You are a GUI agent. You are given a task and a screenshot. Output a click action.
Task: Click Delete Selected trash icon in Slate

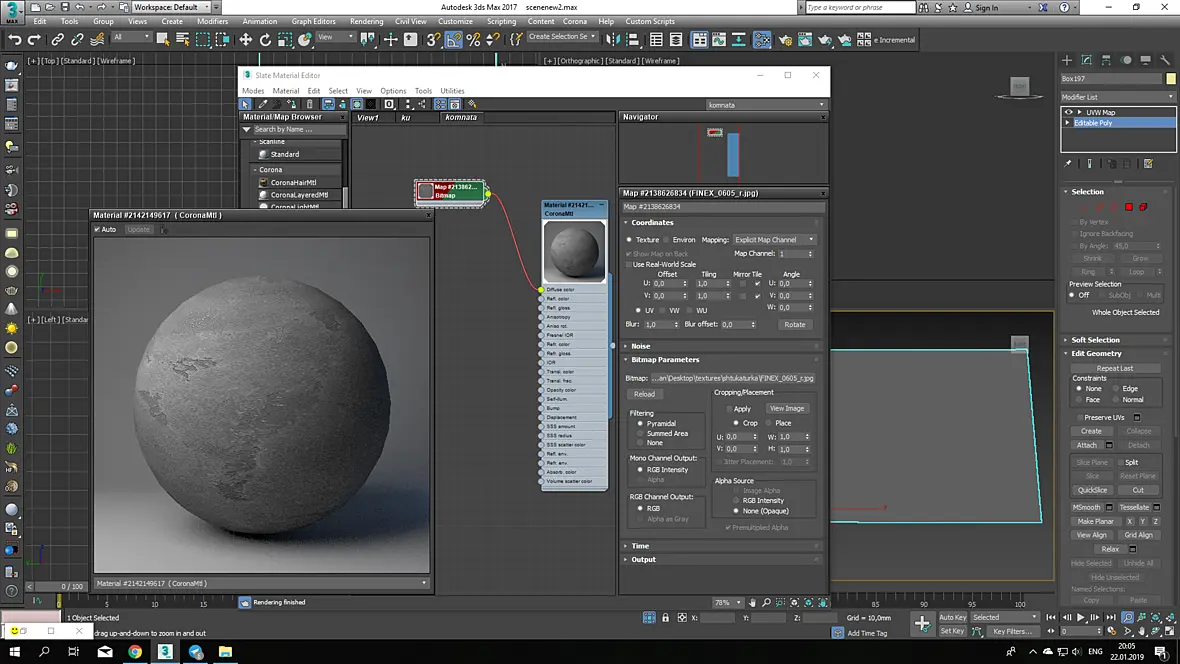pos(309,104)
